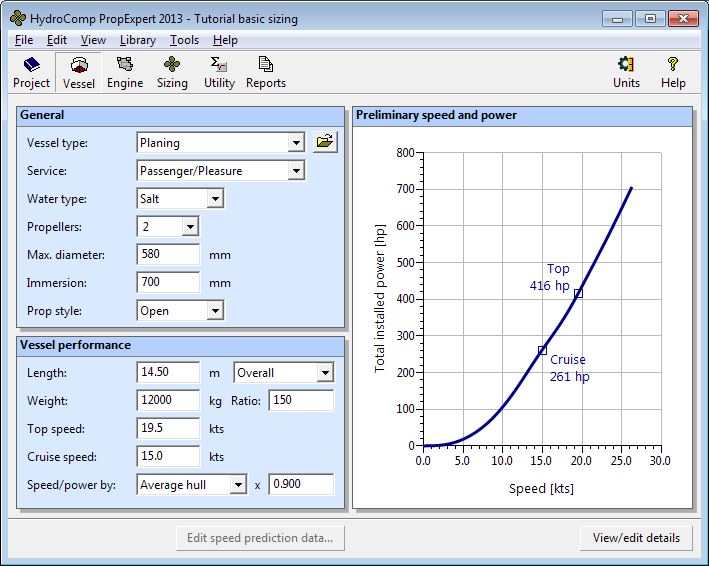Click the Max. diameter field

168,254
